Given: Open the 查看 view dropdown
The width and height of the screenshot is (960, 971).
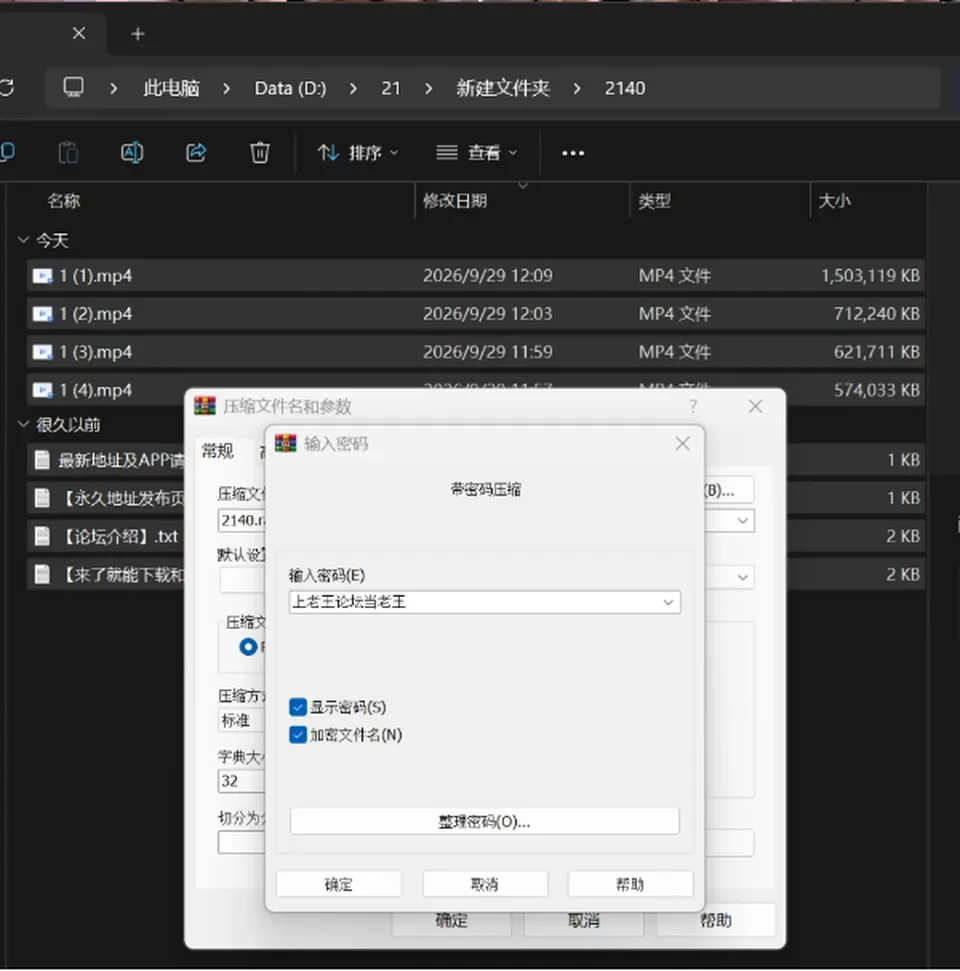Looking at the screenshot, I should 476,152.
